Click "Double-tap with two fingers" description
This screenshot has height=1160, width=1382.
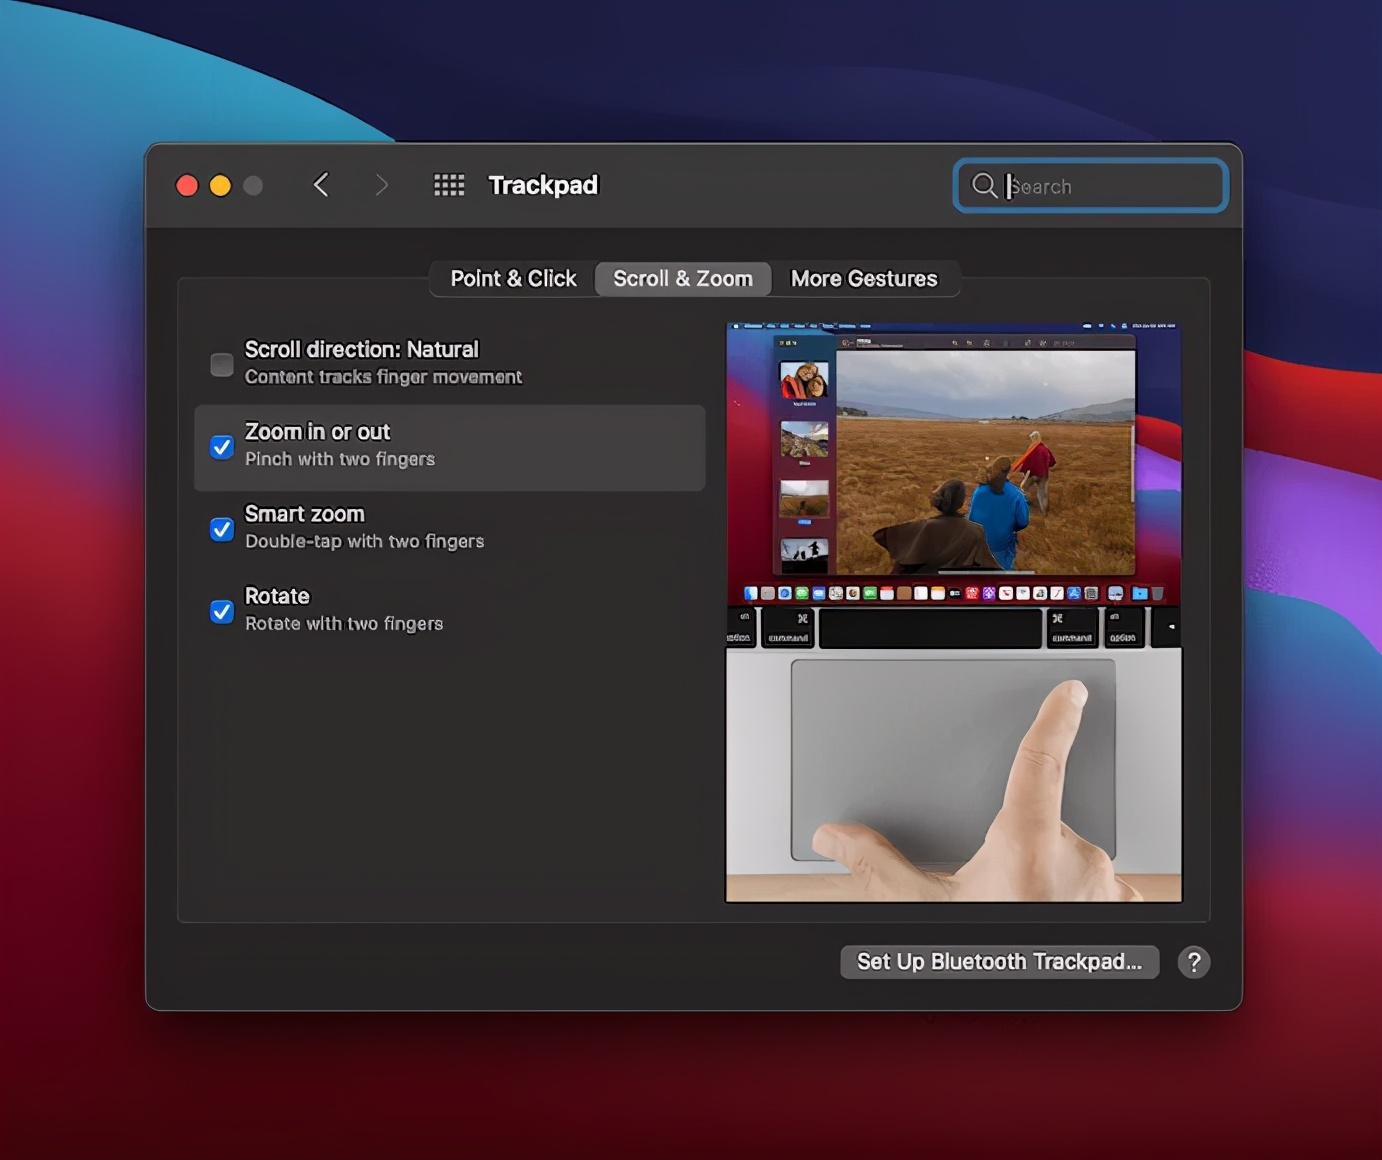(364, 541)
